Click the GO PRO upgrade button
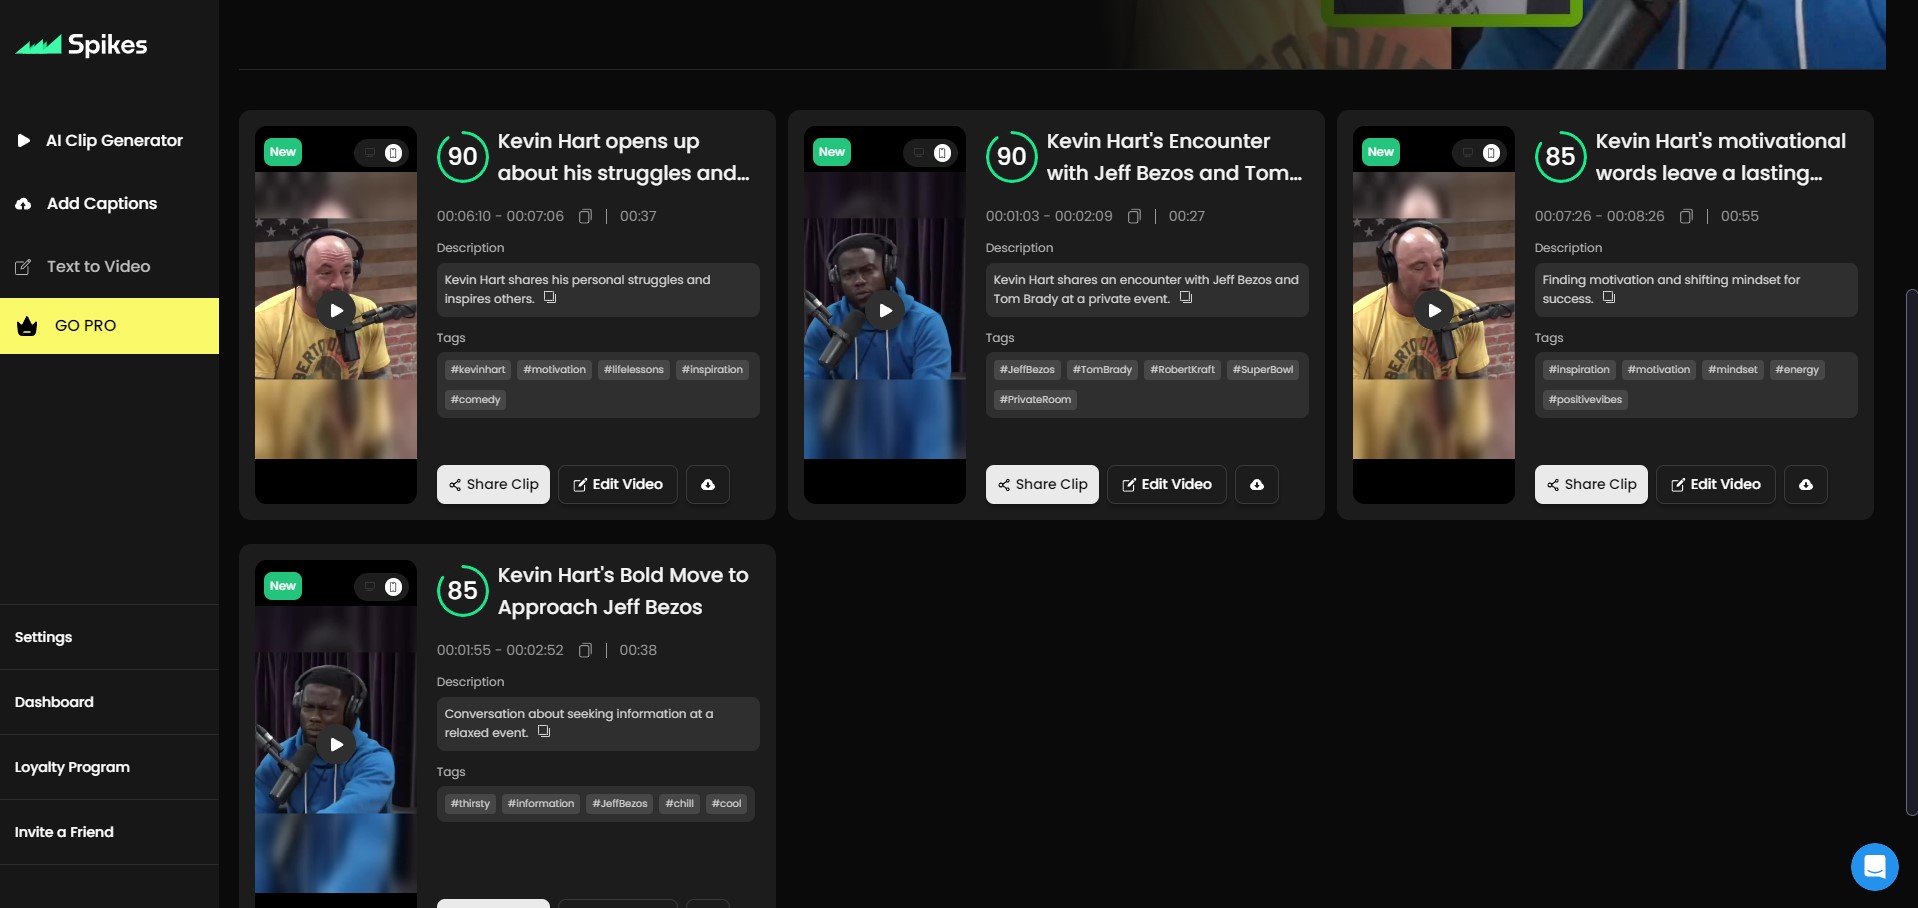 (109, 326)
